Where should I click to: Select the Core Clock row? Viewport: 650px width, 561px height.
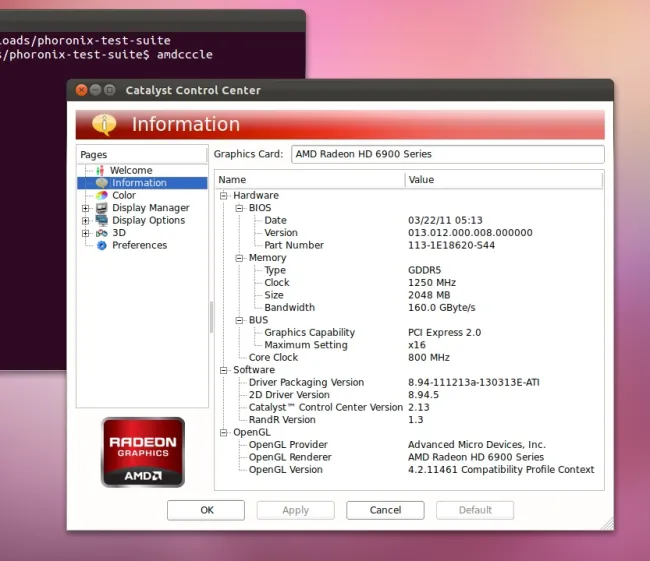(409, 357)
